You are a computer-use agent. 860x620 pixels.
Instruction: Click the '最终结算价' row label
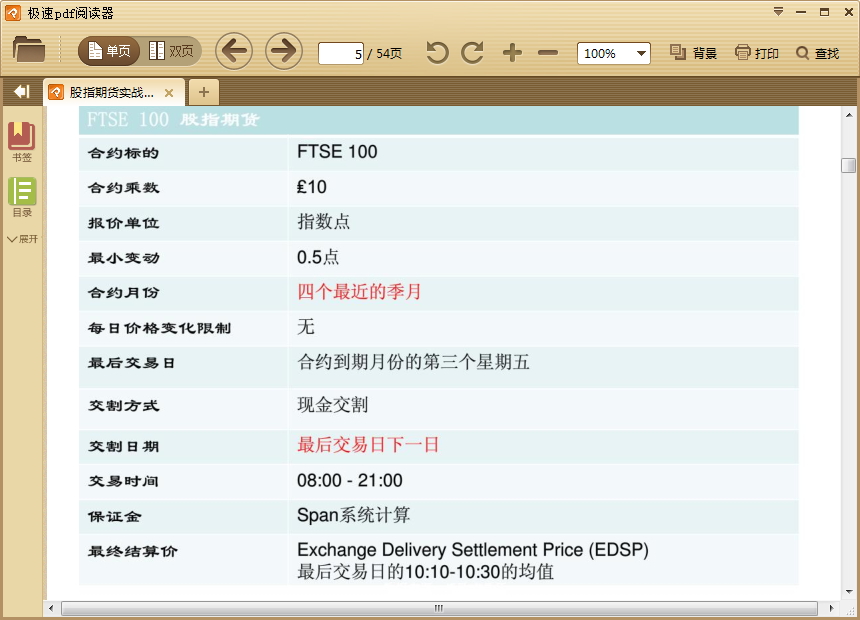click(133, 551)
